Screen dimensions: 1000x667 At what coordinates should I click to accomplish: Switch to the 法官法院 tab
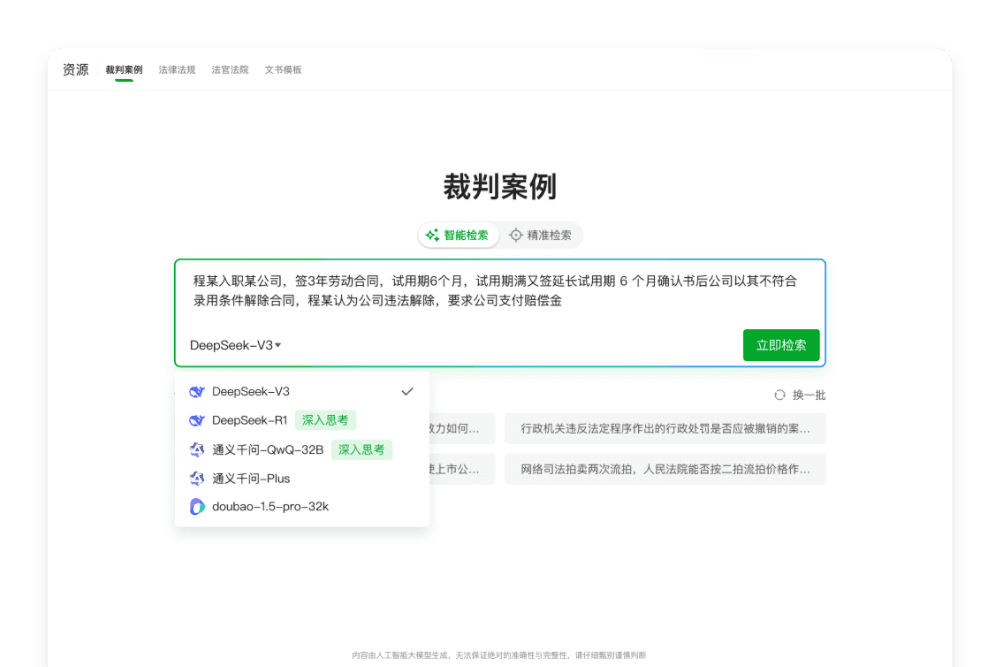tap(230, 70)
